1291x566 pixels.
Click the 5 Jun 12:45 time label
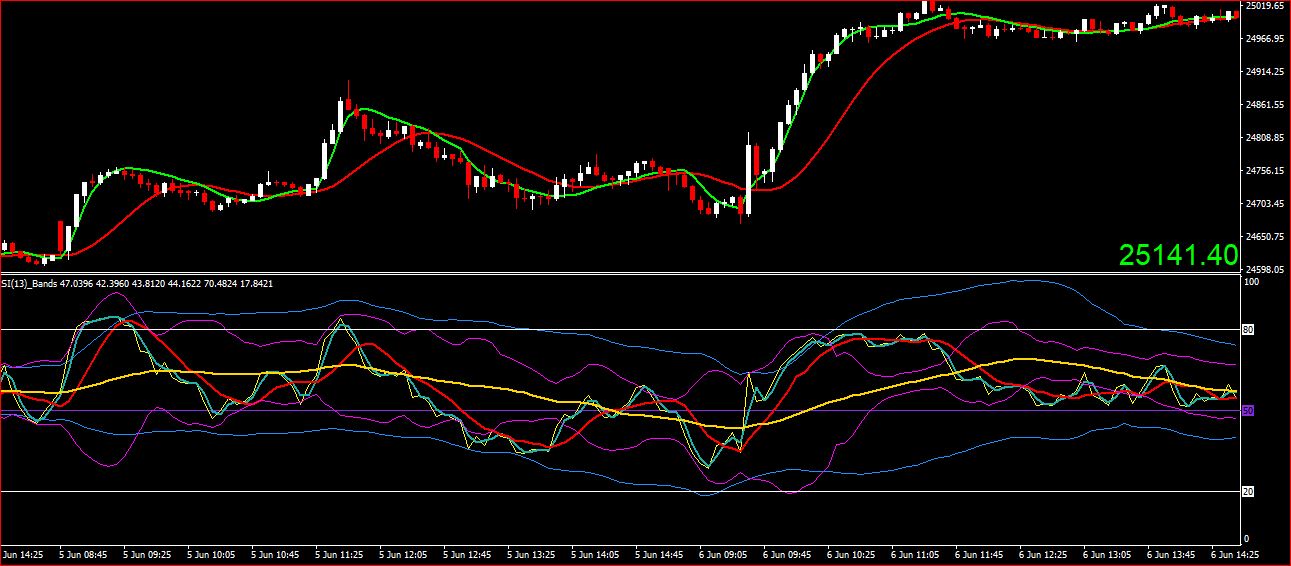tap(468, 553)
